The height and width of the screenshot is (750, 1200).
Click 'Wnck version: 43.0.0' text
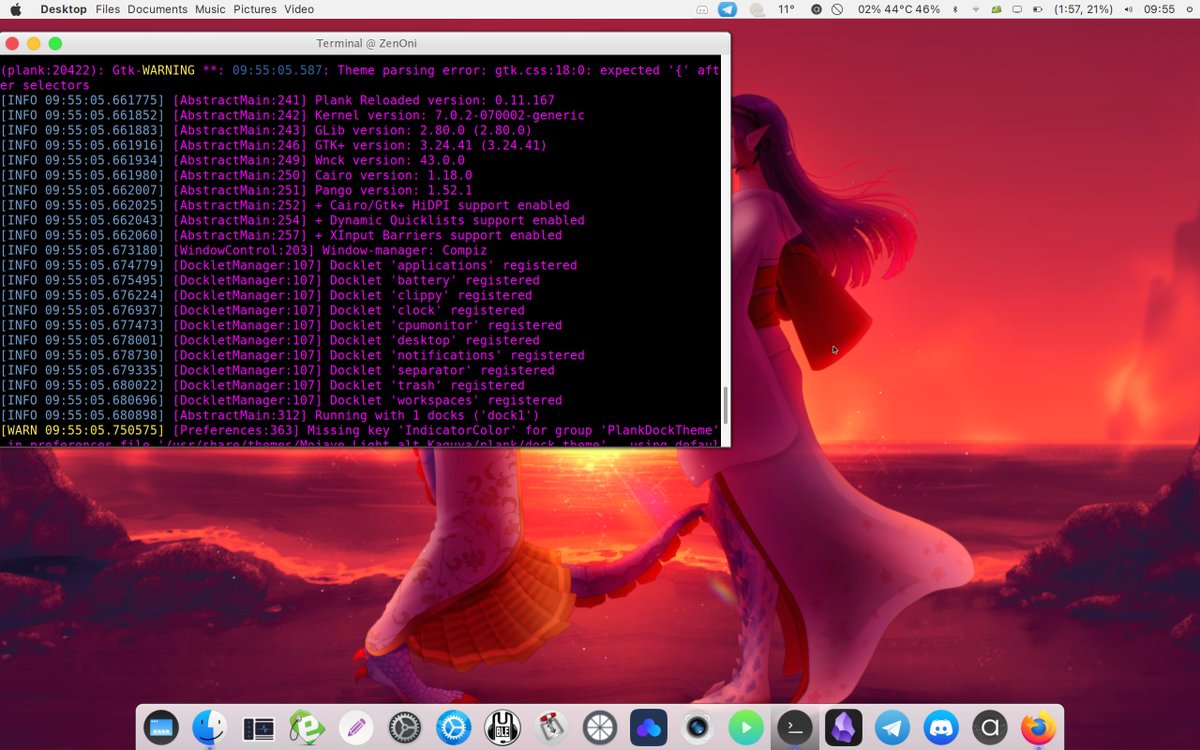[390, 160]
